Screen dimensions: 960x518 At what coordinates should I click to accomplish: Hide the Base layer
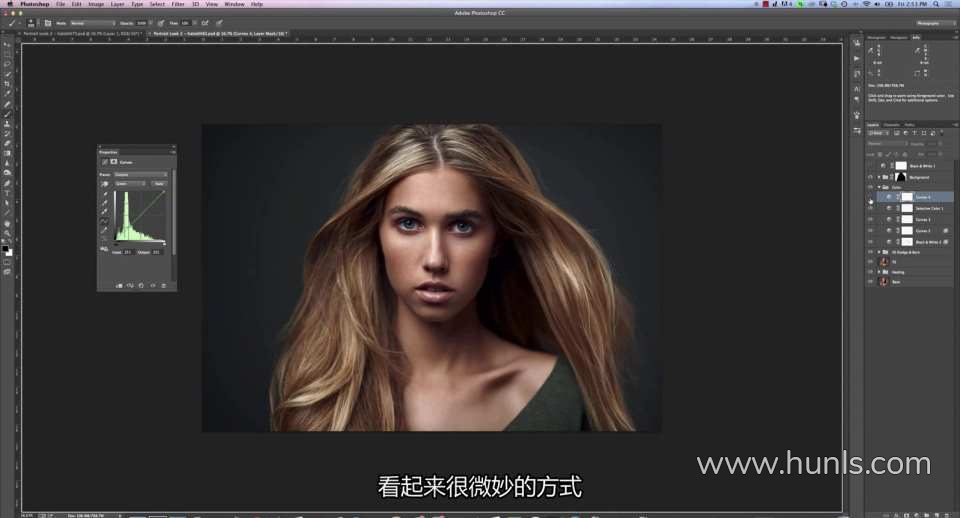pos(870,282)
